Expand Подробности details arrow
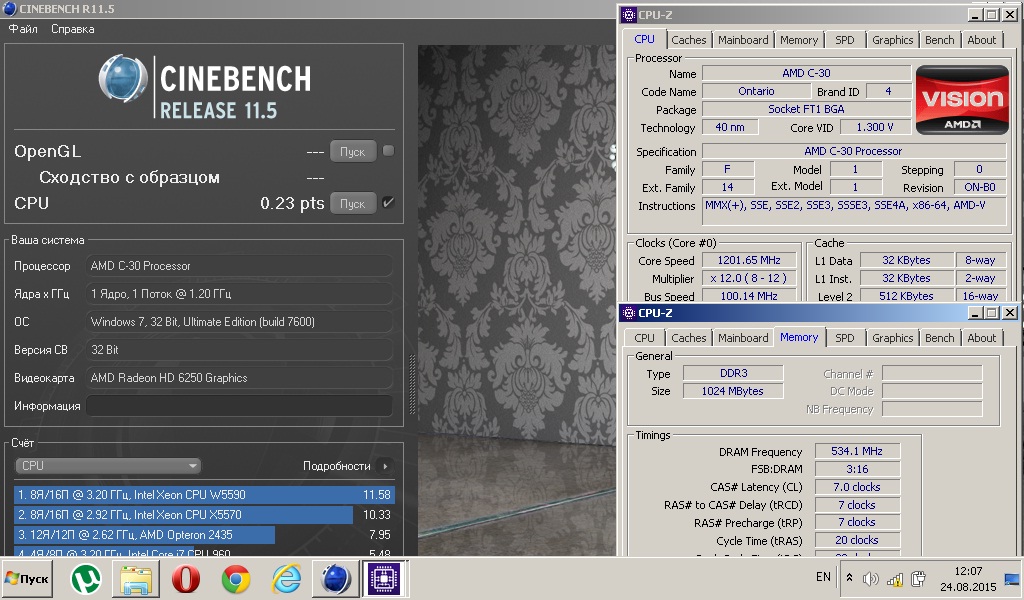 click(x=385, y=466)
